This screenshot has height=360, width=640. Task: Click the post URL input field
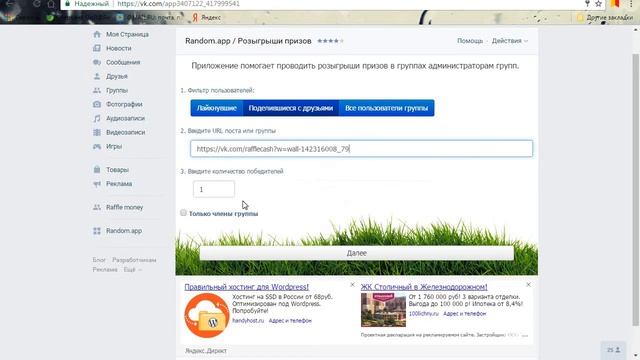[x=361, y=149]
